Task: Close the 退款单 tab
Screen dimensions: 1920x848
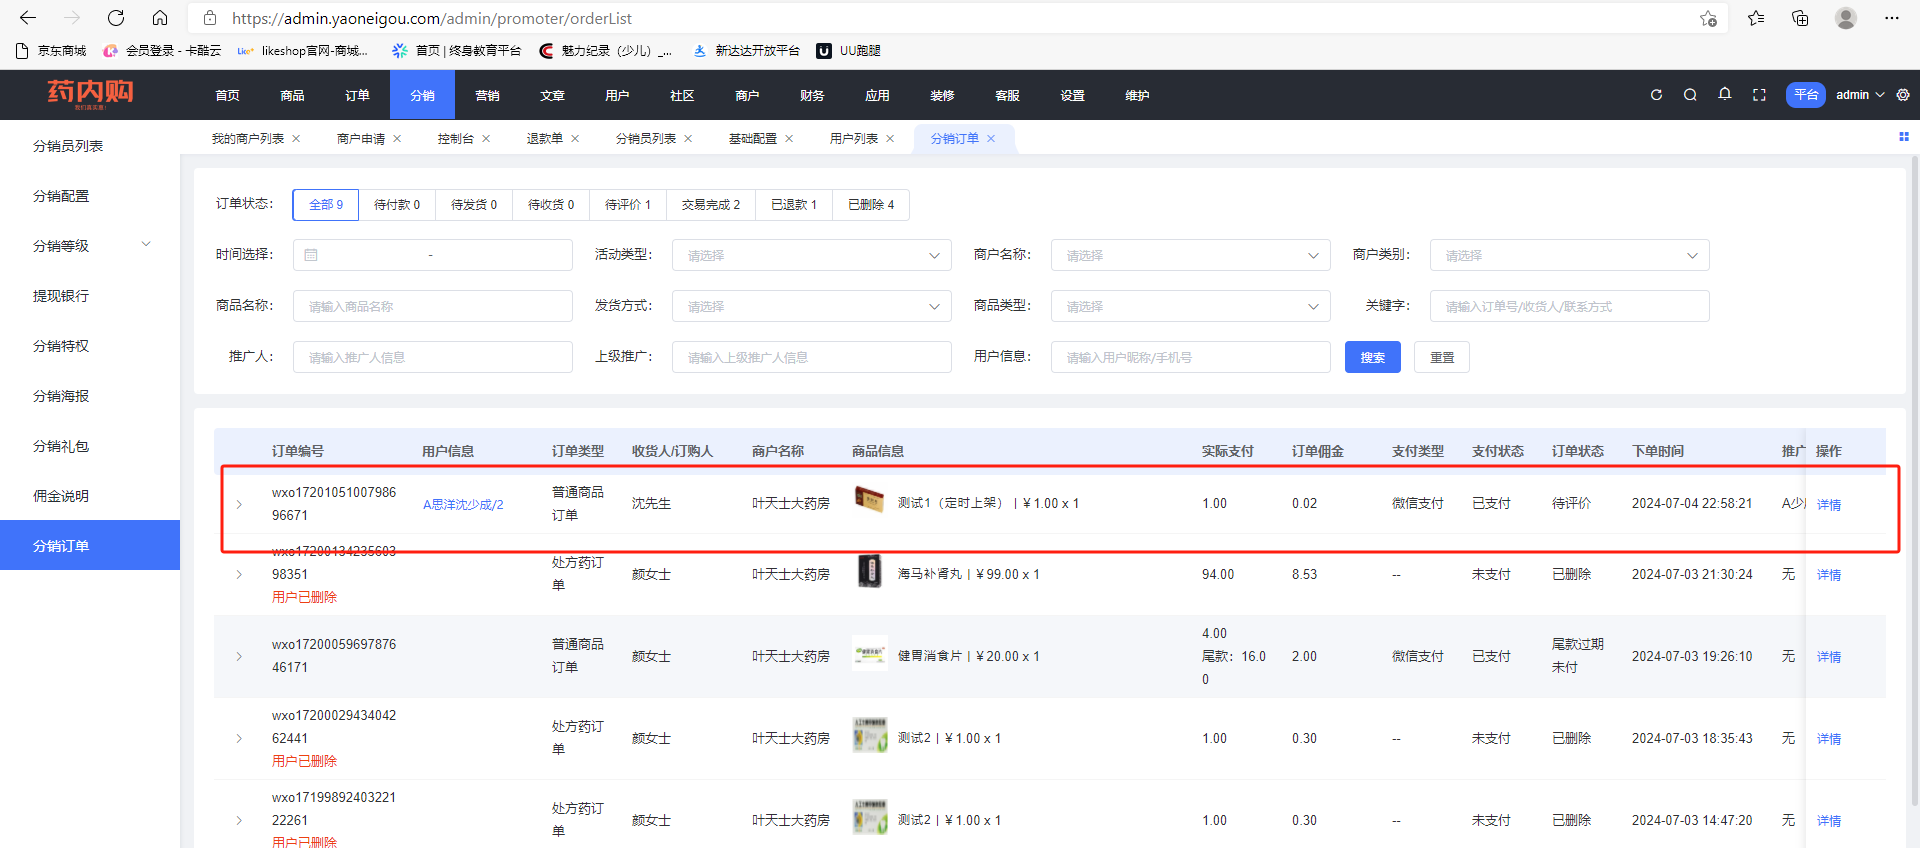Action: pos(575,139)
